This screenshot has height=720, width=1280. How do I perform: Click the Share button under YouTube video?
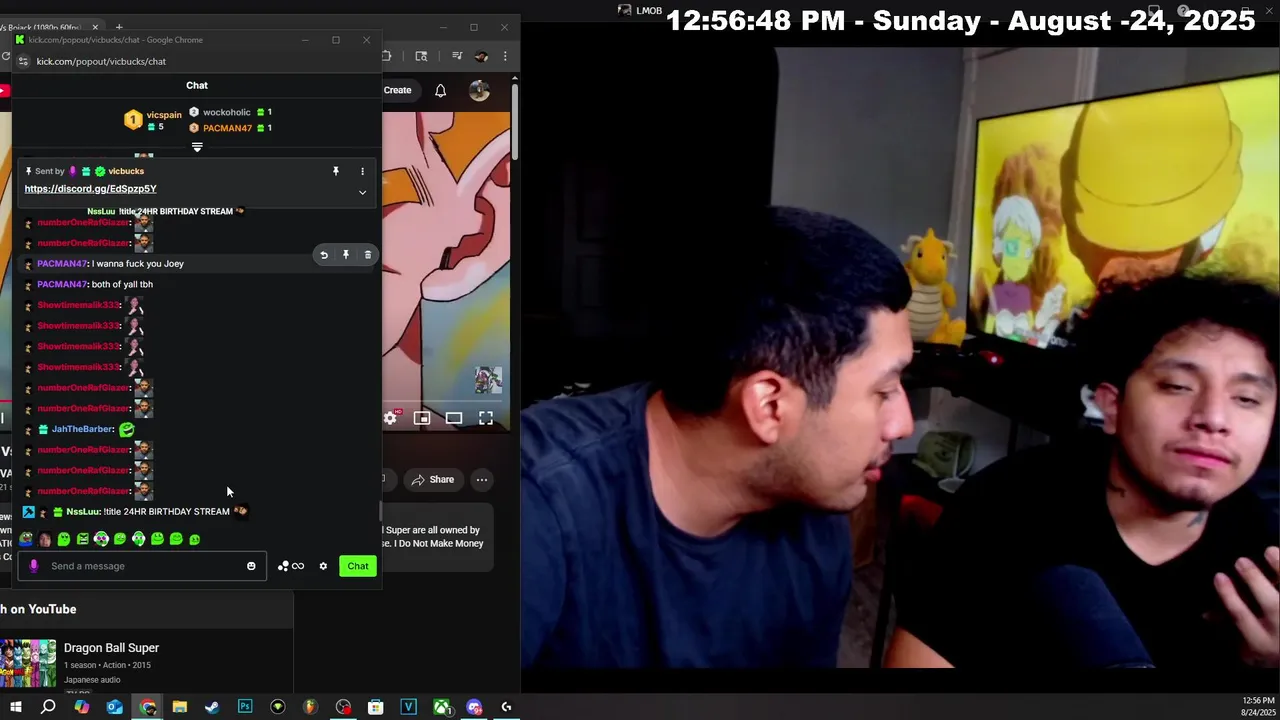click(432, 480)
